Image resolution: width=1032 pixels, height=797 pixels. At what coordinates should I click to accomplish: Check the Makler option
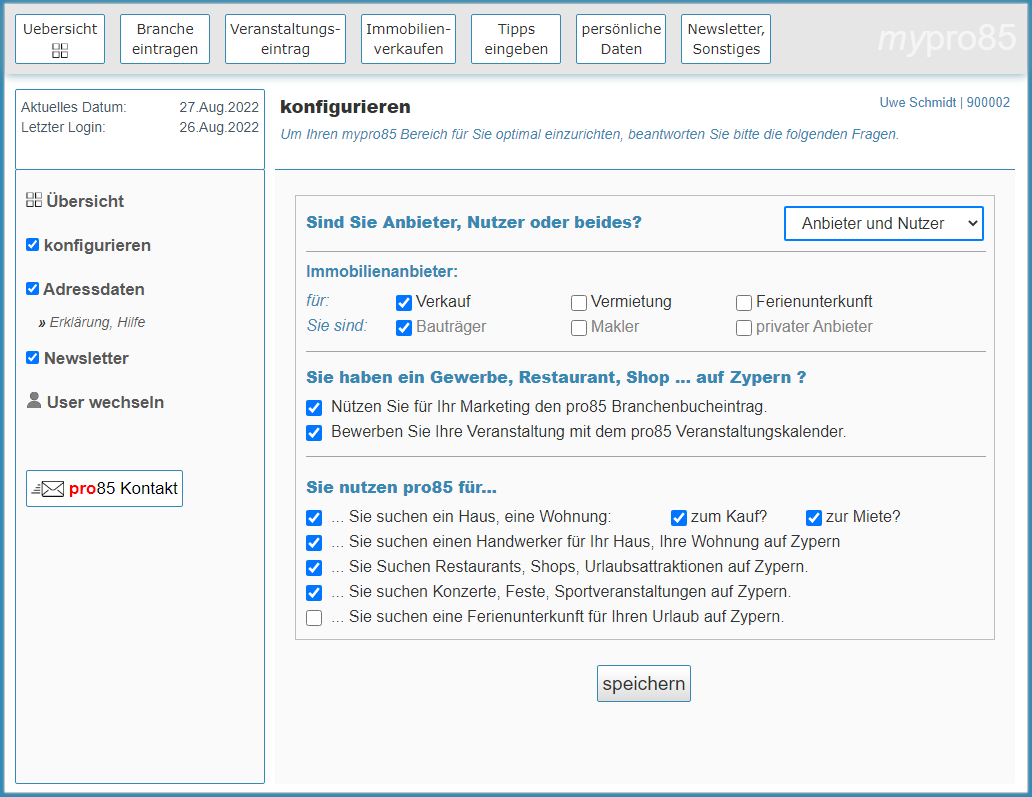pyautogui.click(x=579, y=327)
